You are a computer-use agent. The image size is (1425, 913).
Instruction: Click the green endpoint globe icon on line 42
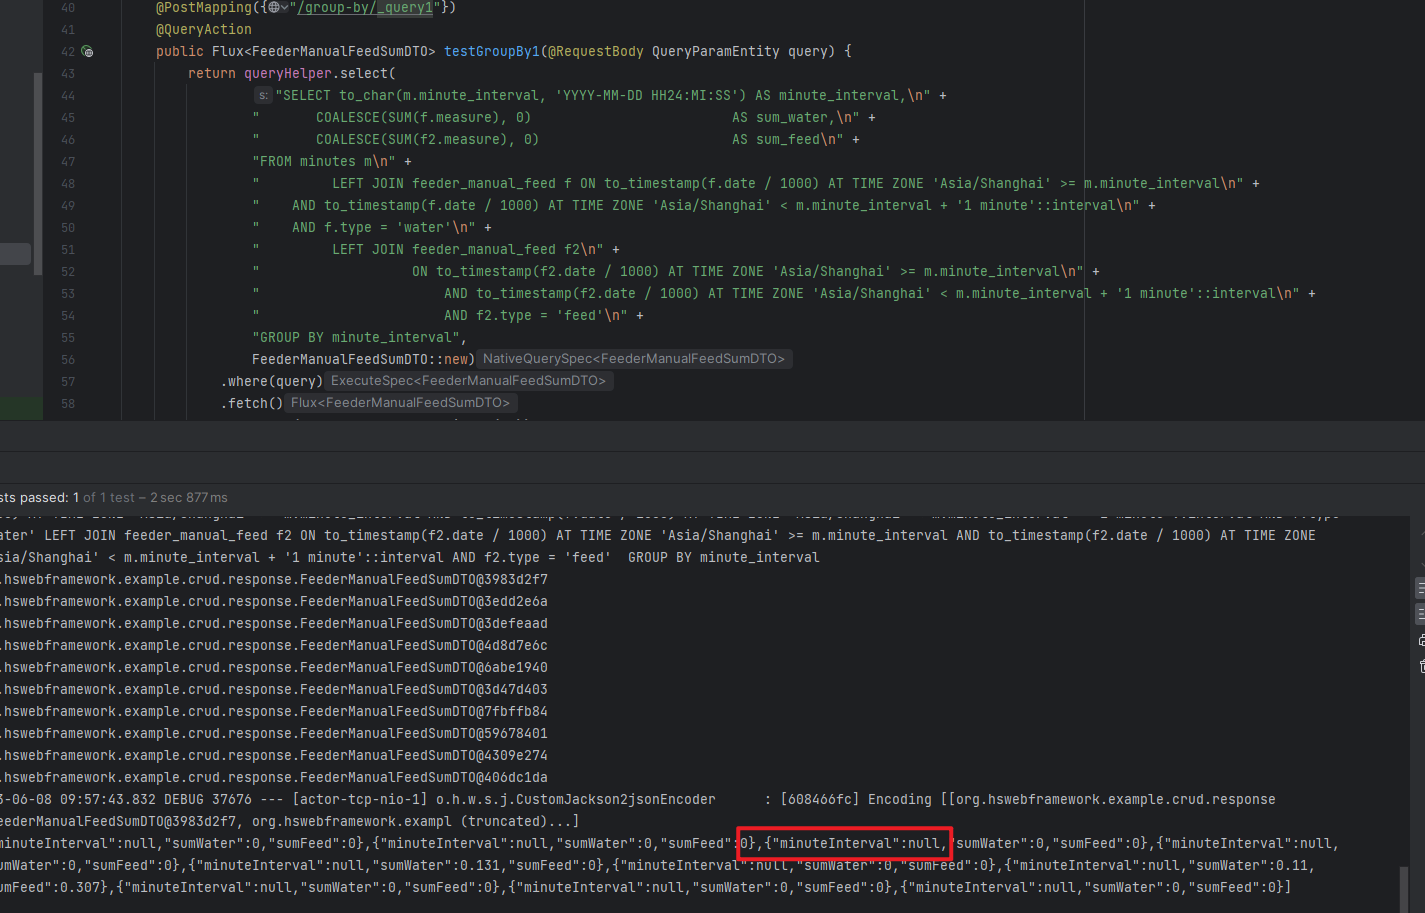pyautogui.click(x=88, y=50)
